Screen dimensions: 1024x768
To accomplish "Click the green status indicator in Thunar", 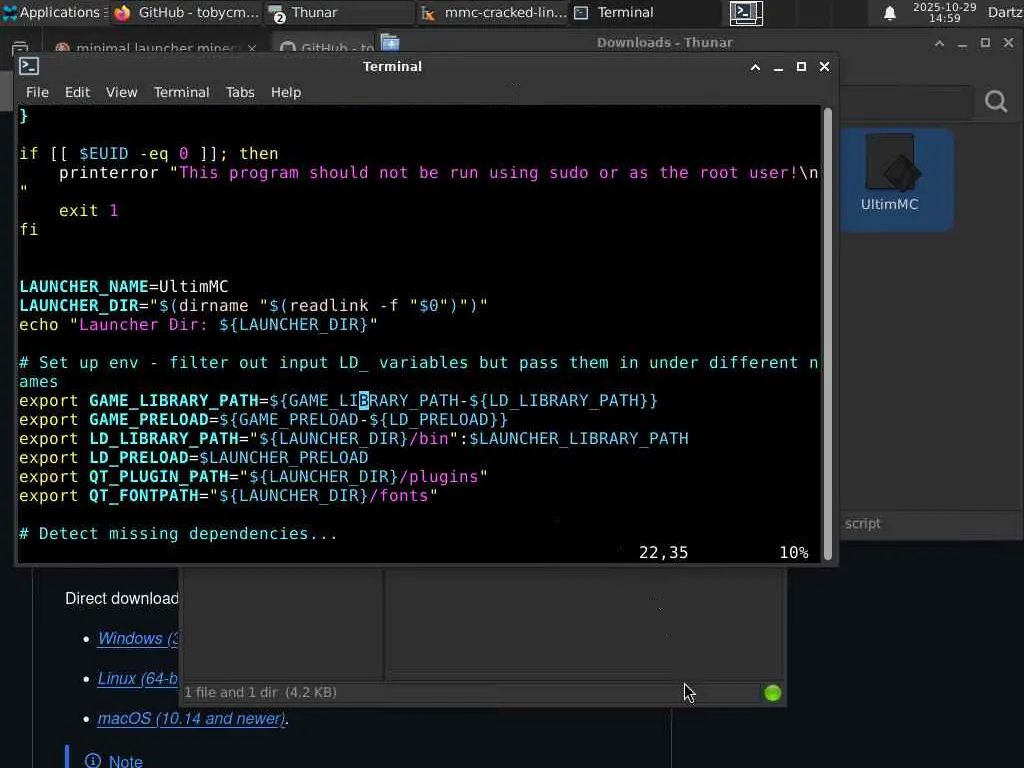I will coord(773,693).
